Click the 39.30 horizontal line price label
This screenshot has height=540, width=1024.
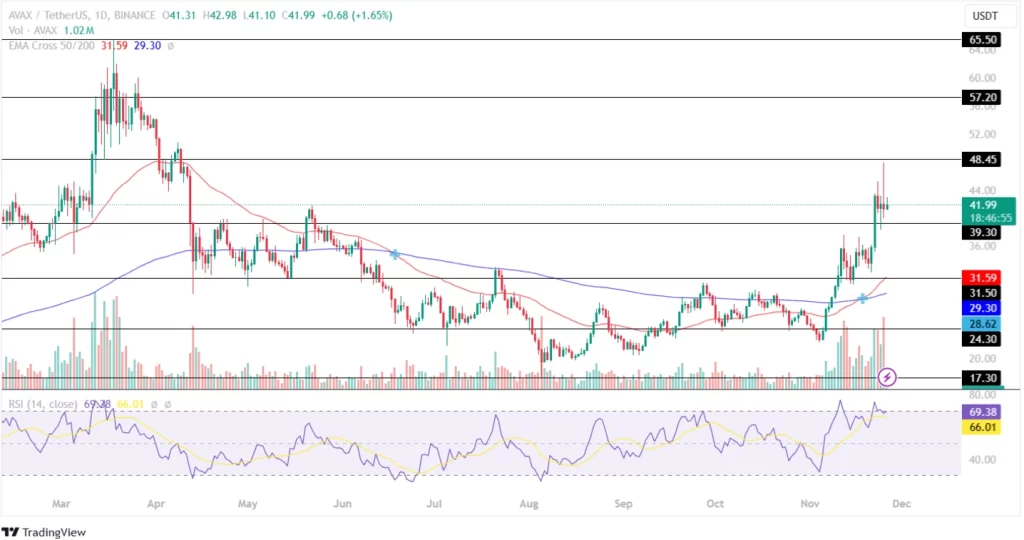[982, 232]
